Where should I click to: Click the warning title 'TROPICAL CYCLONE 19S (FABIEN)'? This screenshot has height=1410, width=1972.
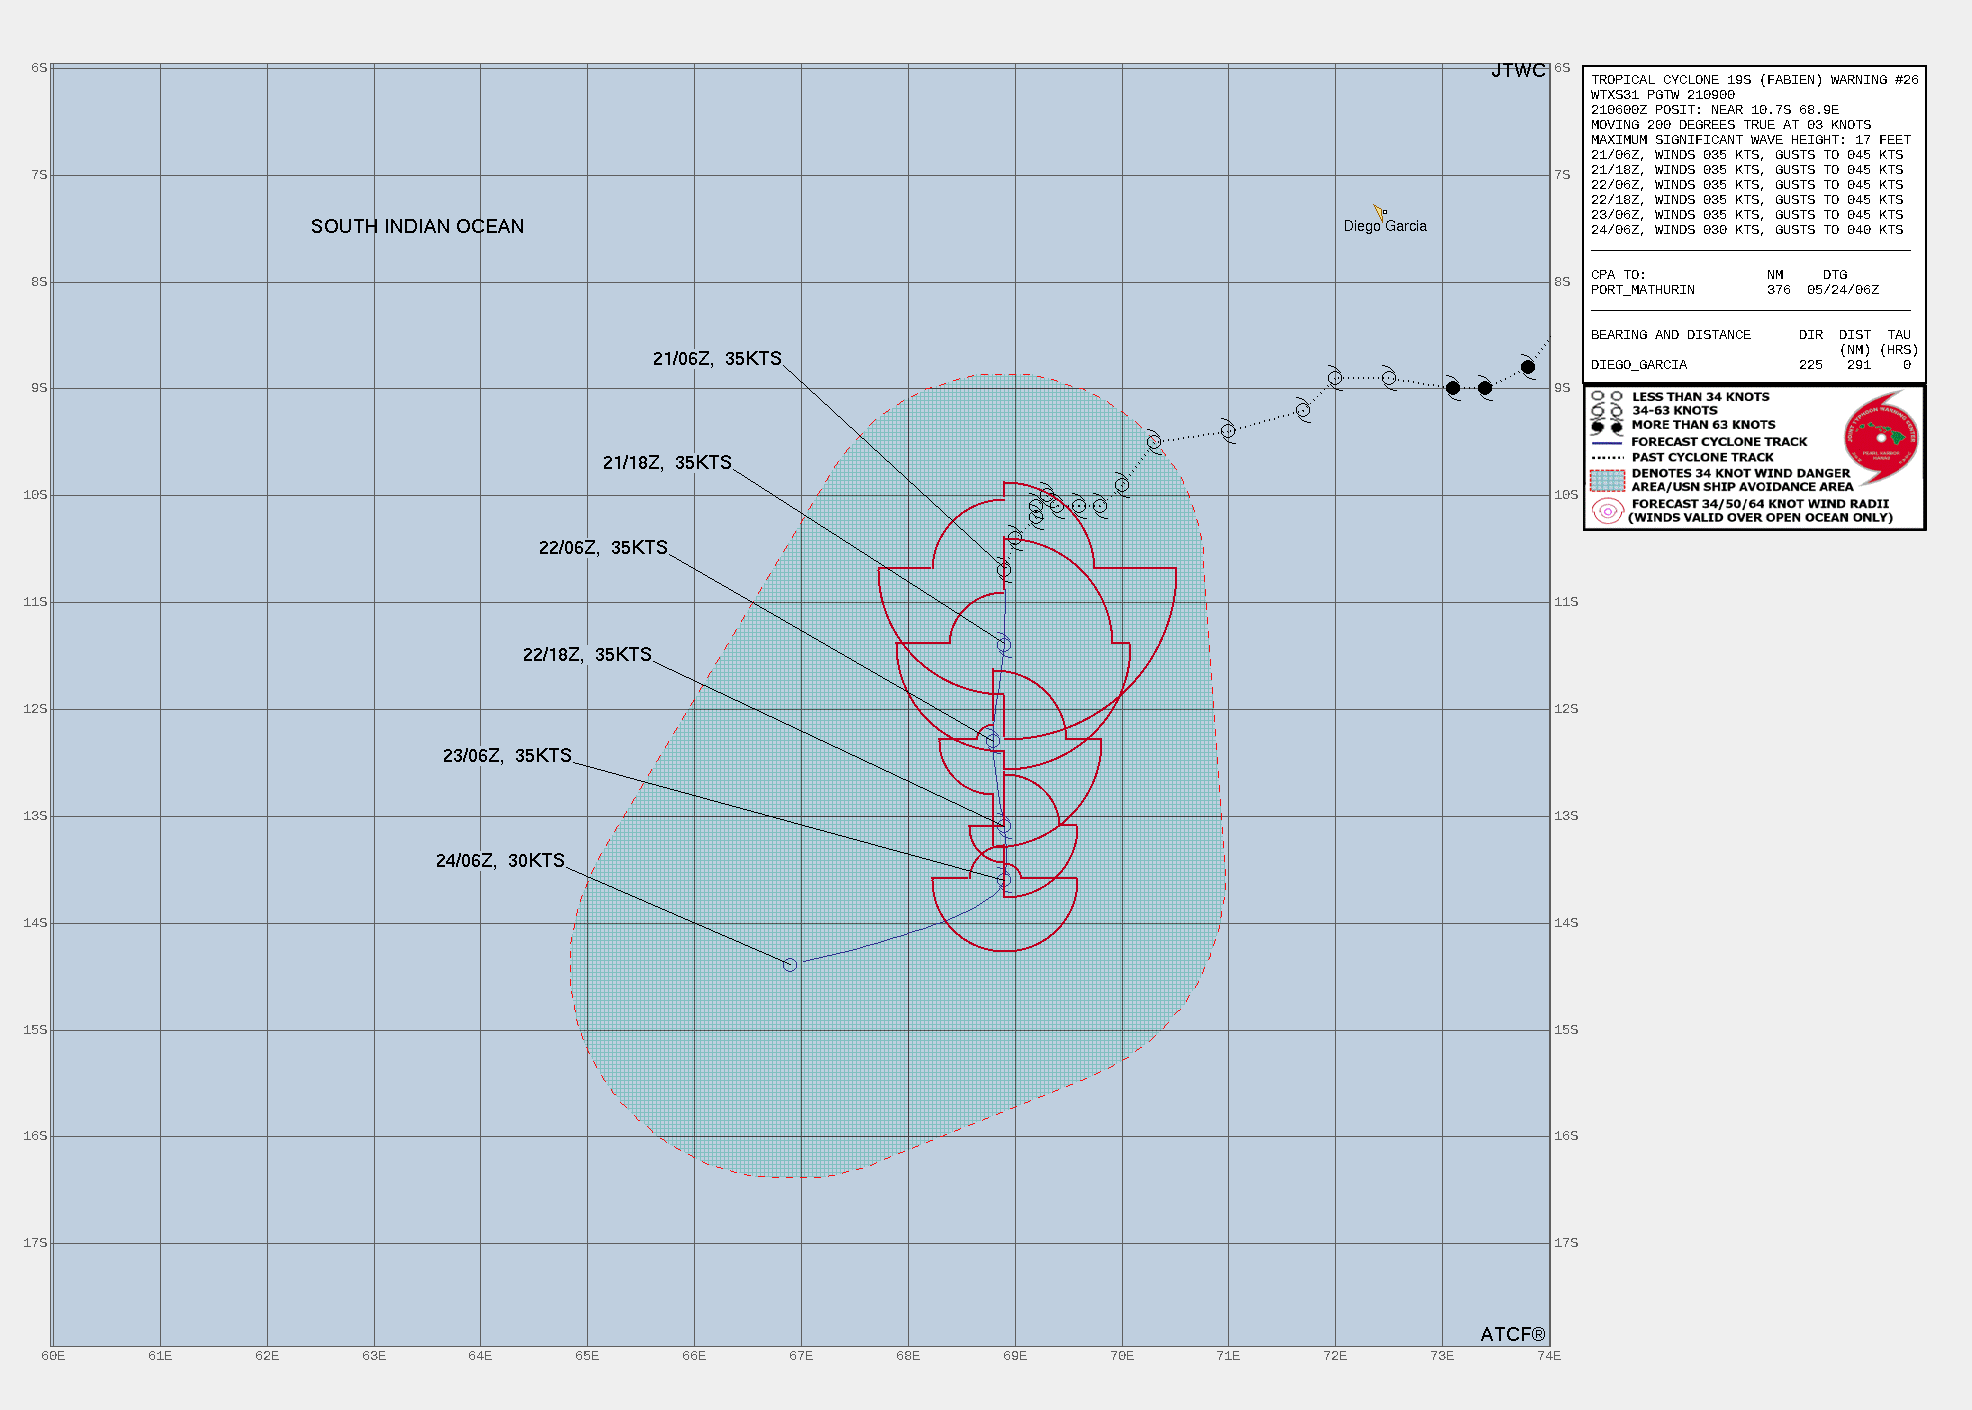click(x=1707, y=80)
